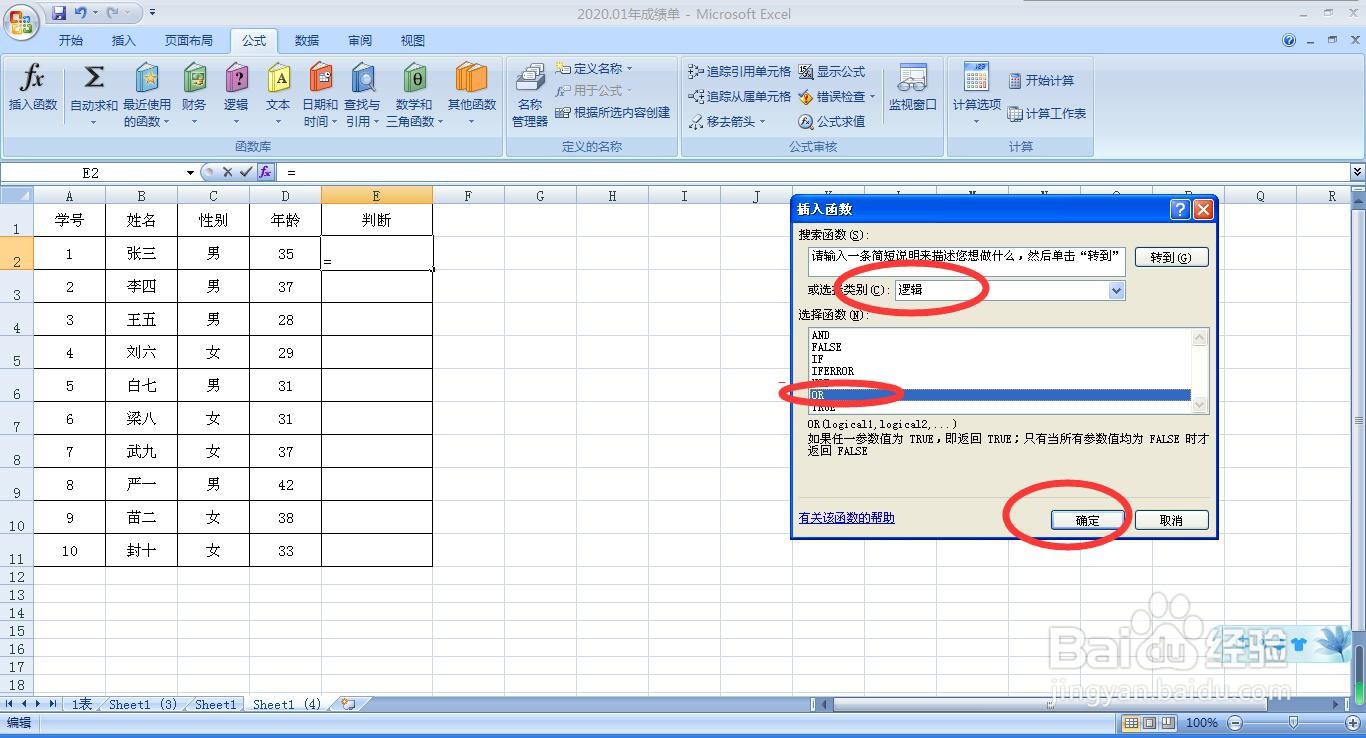Open Calculation Options (计算选项)
This screenshot has height=738, width=1366.
coord(976,95)
